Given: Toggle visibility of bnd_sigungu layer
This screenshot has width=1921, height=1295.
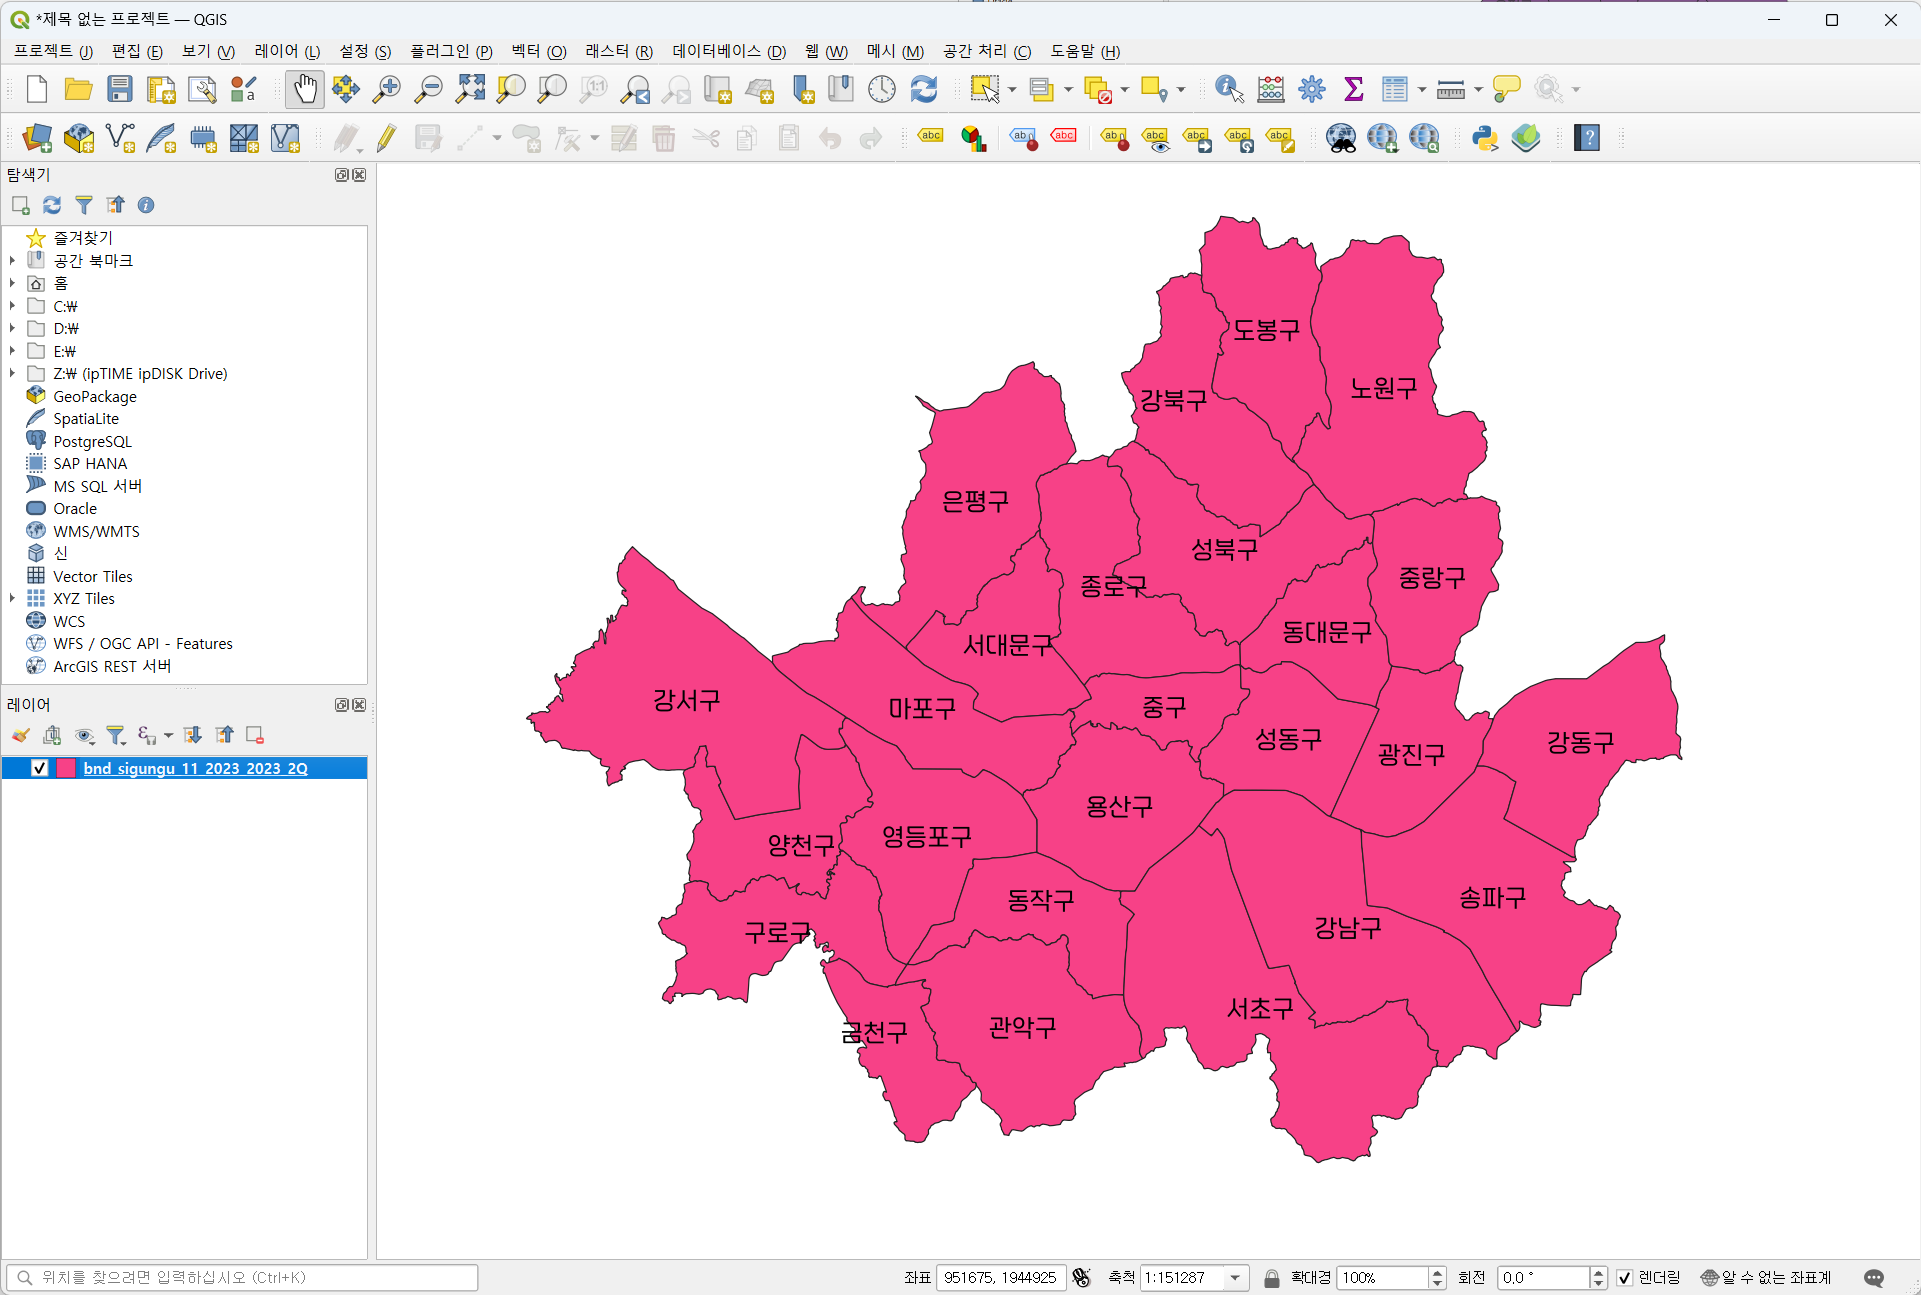Looking at the screenshot, I should click(40, 768).
